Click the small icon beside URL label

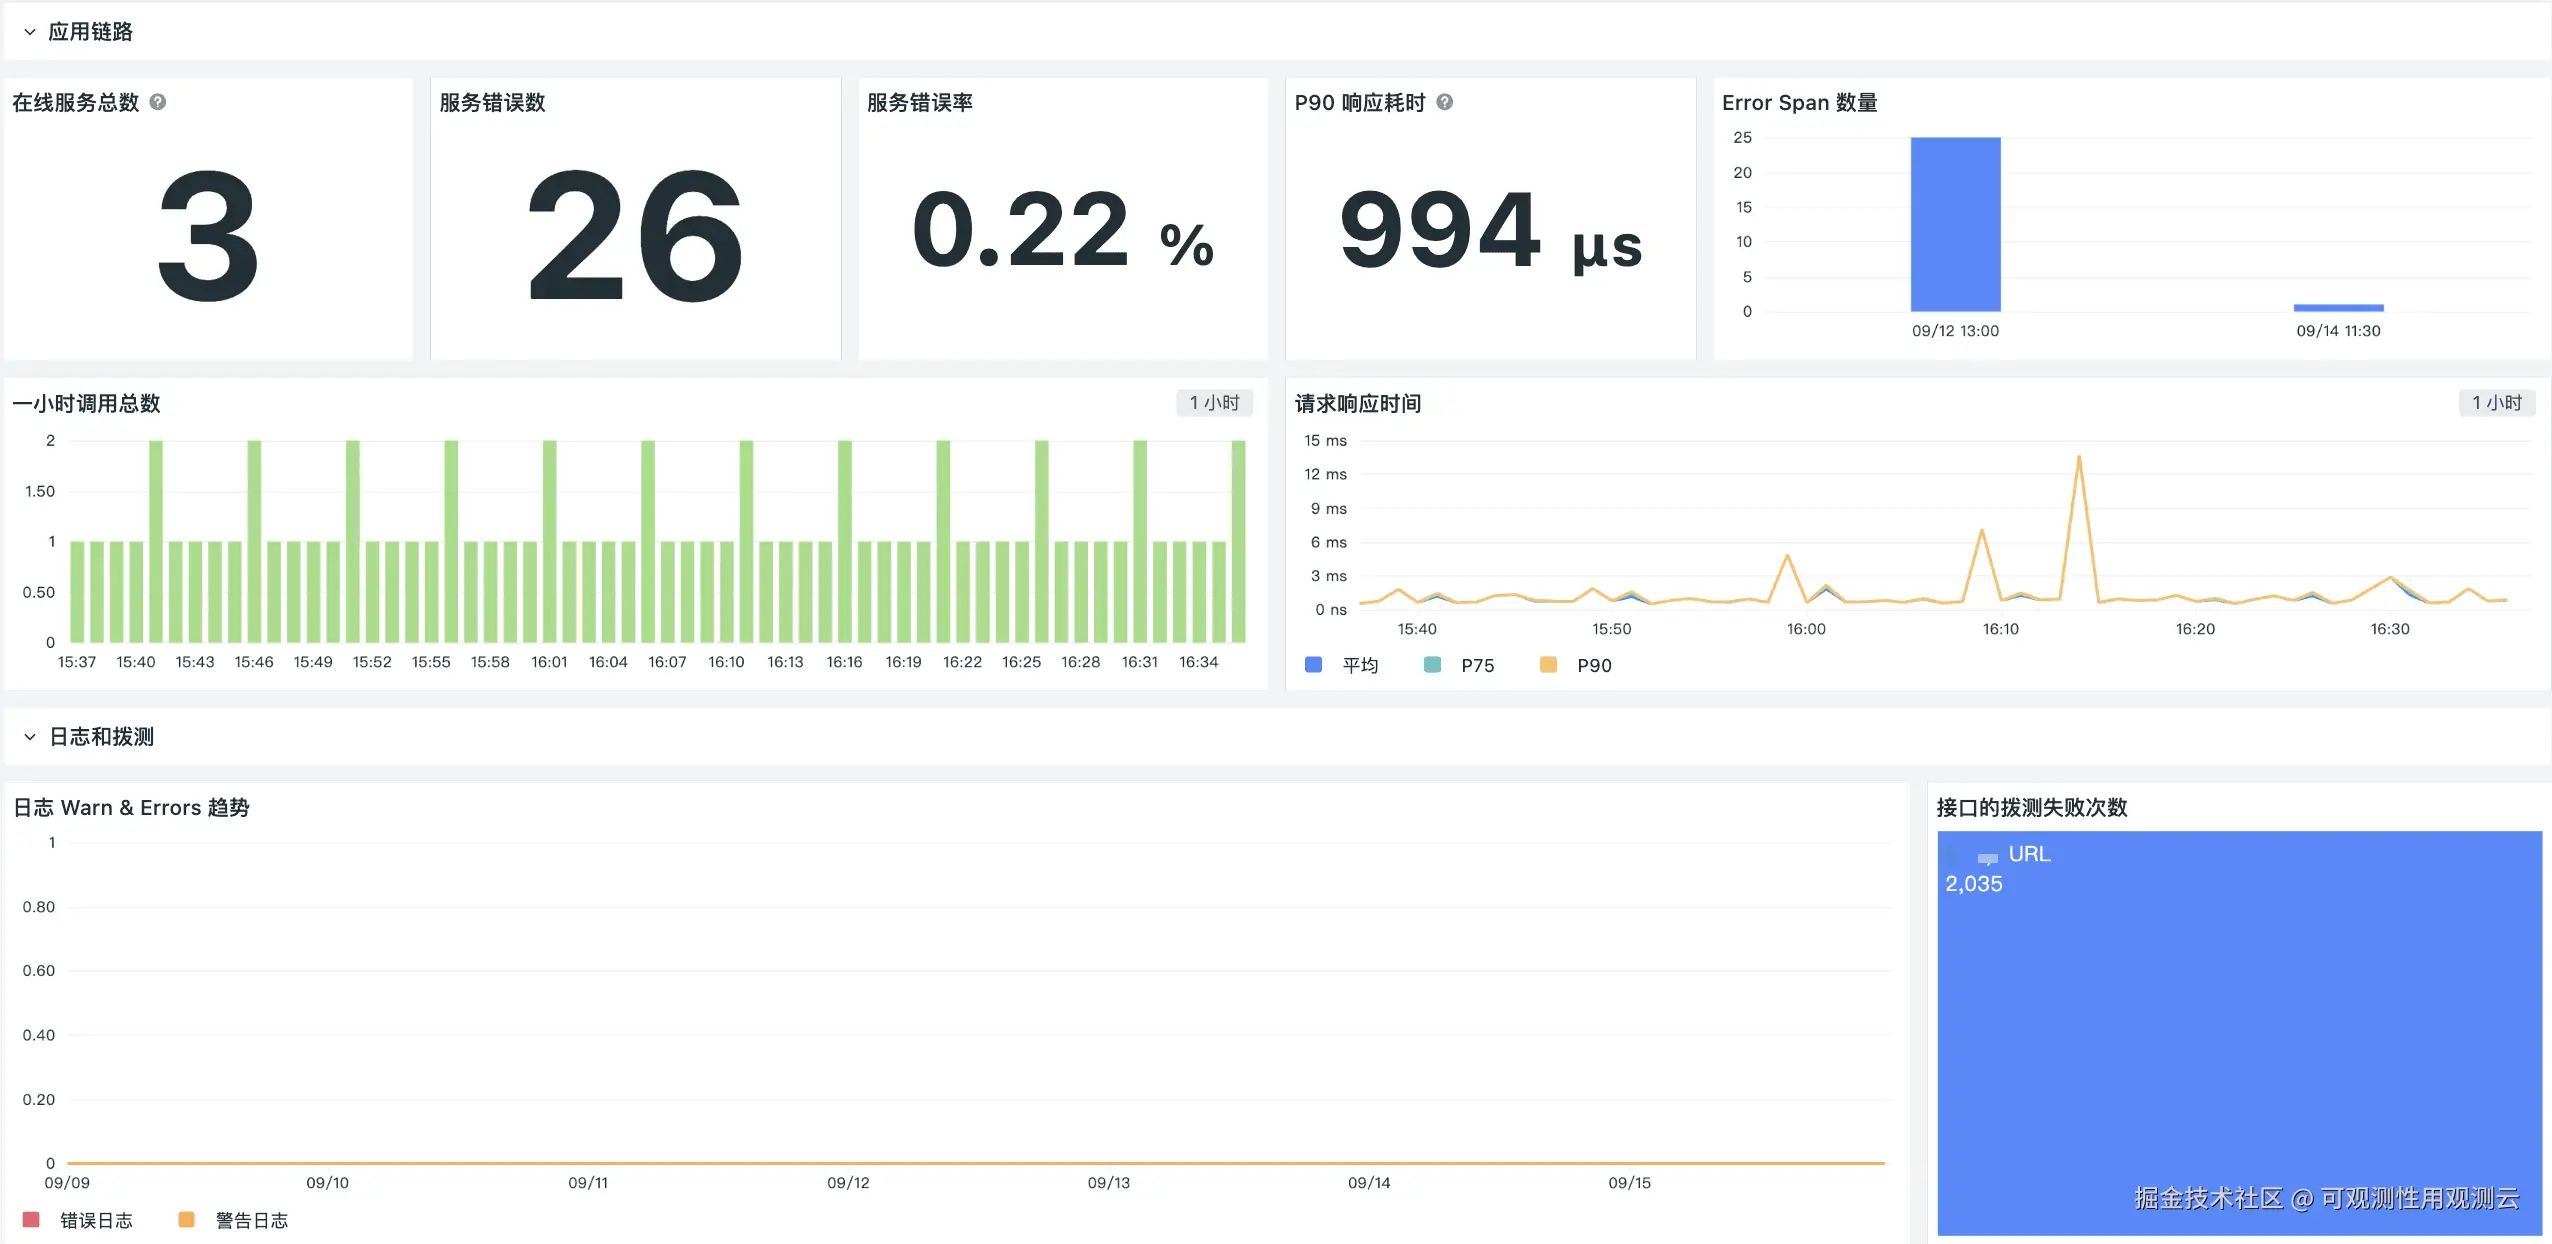pos(1987,857)
